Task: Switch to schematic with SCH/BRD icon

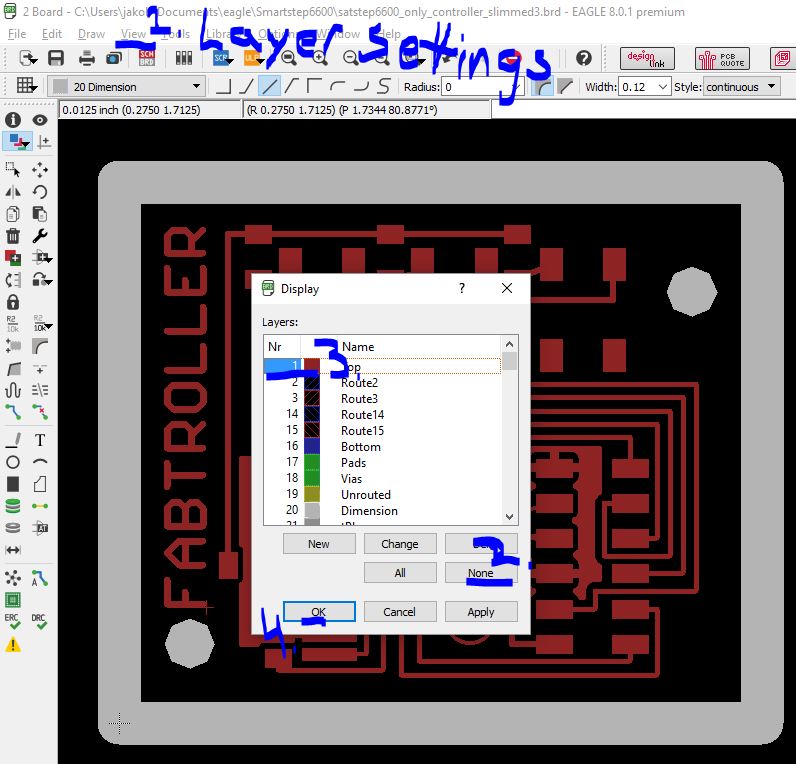Action: [147, 58]
